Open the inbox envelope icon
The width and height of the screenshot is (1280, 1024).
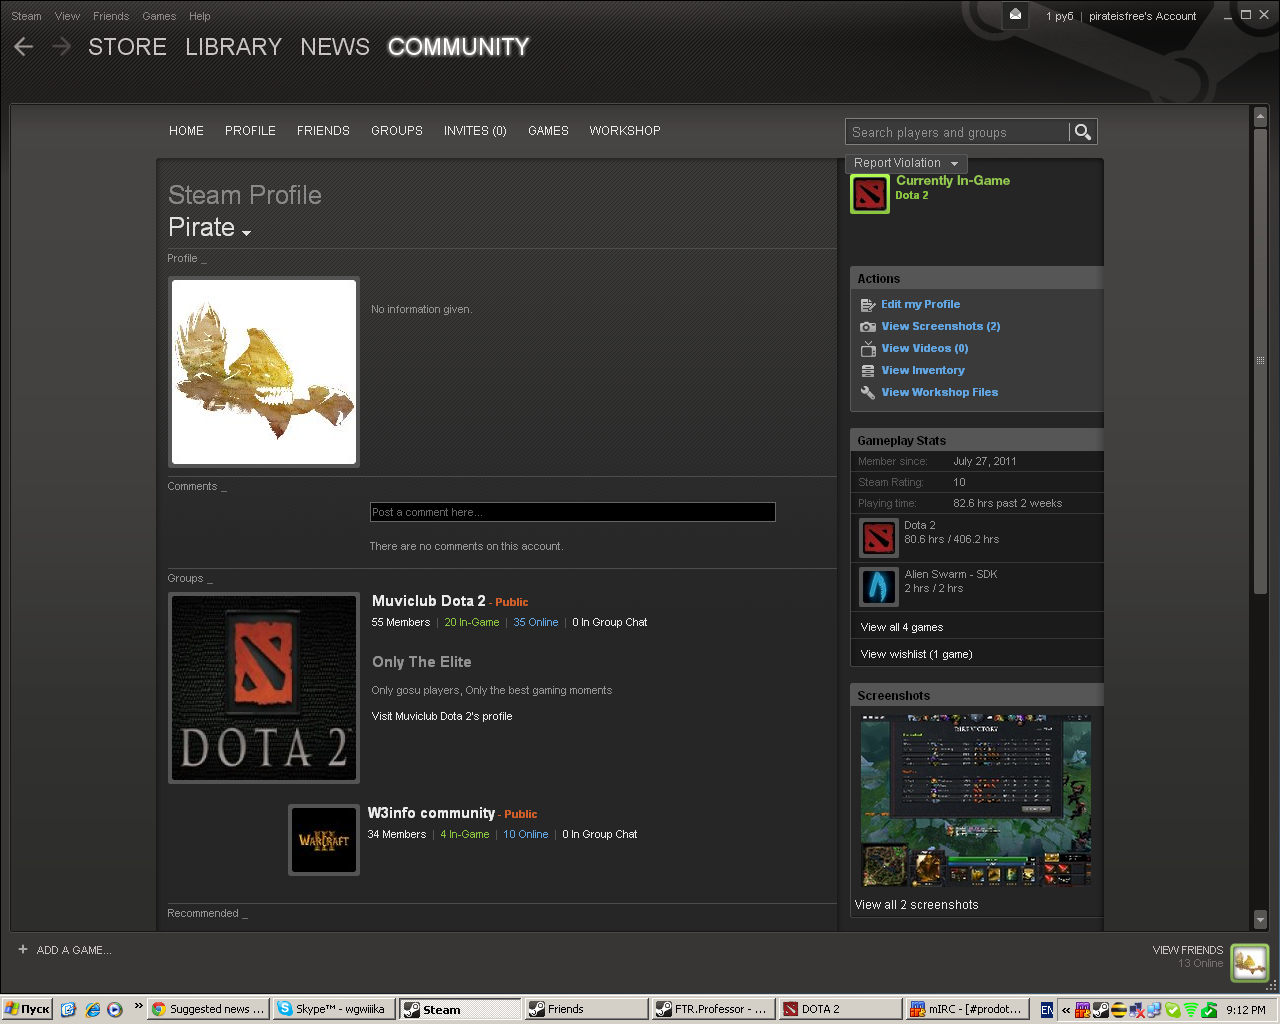tap(1015, 15)
